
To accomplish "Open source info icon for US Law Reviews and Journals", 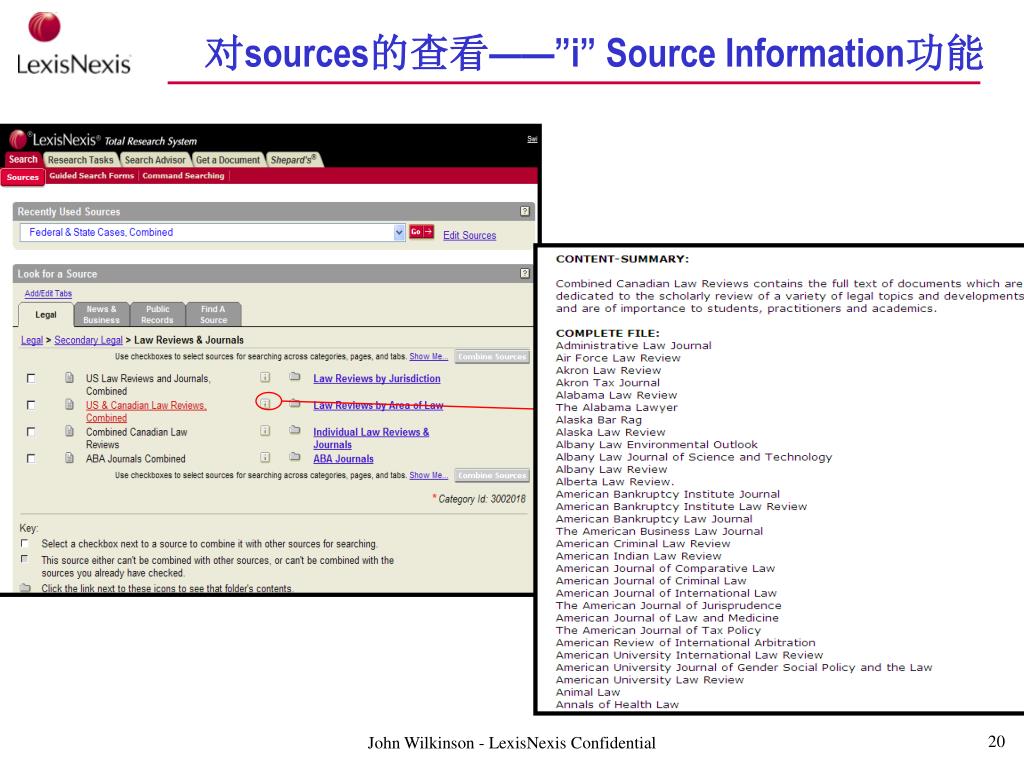I will click(x=265, y=377).
